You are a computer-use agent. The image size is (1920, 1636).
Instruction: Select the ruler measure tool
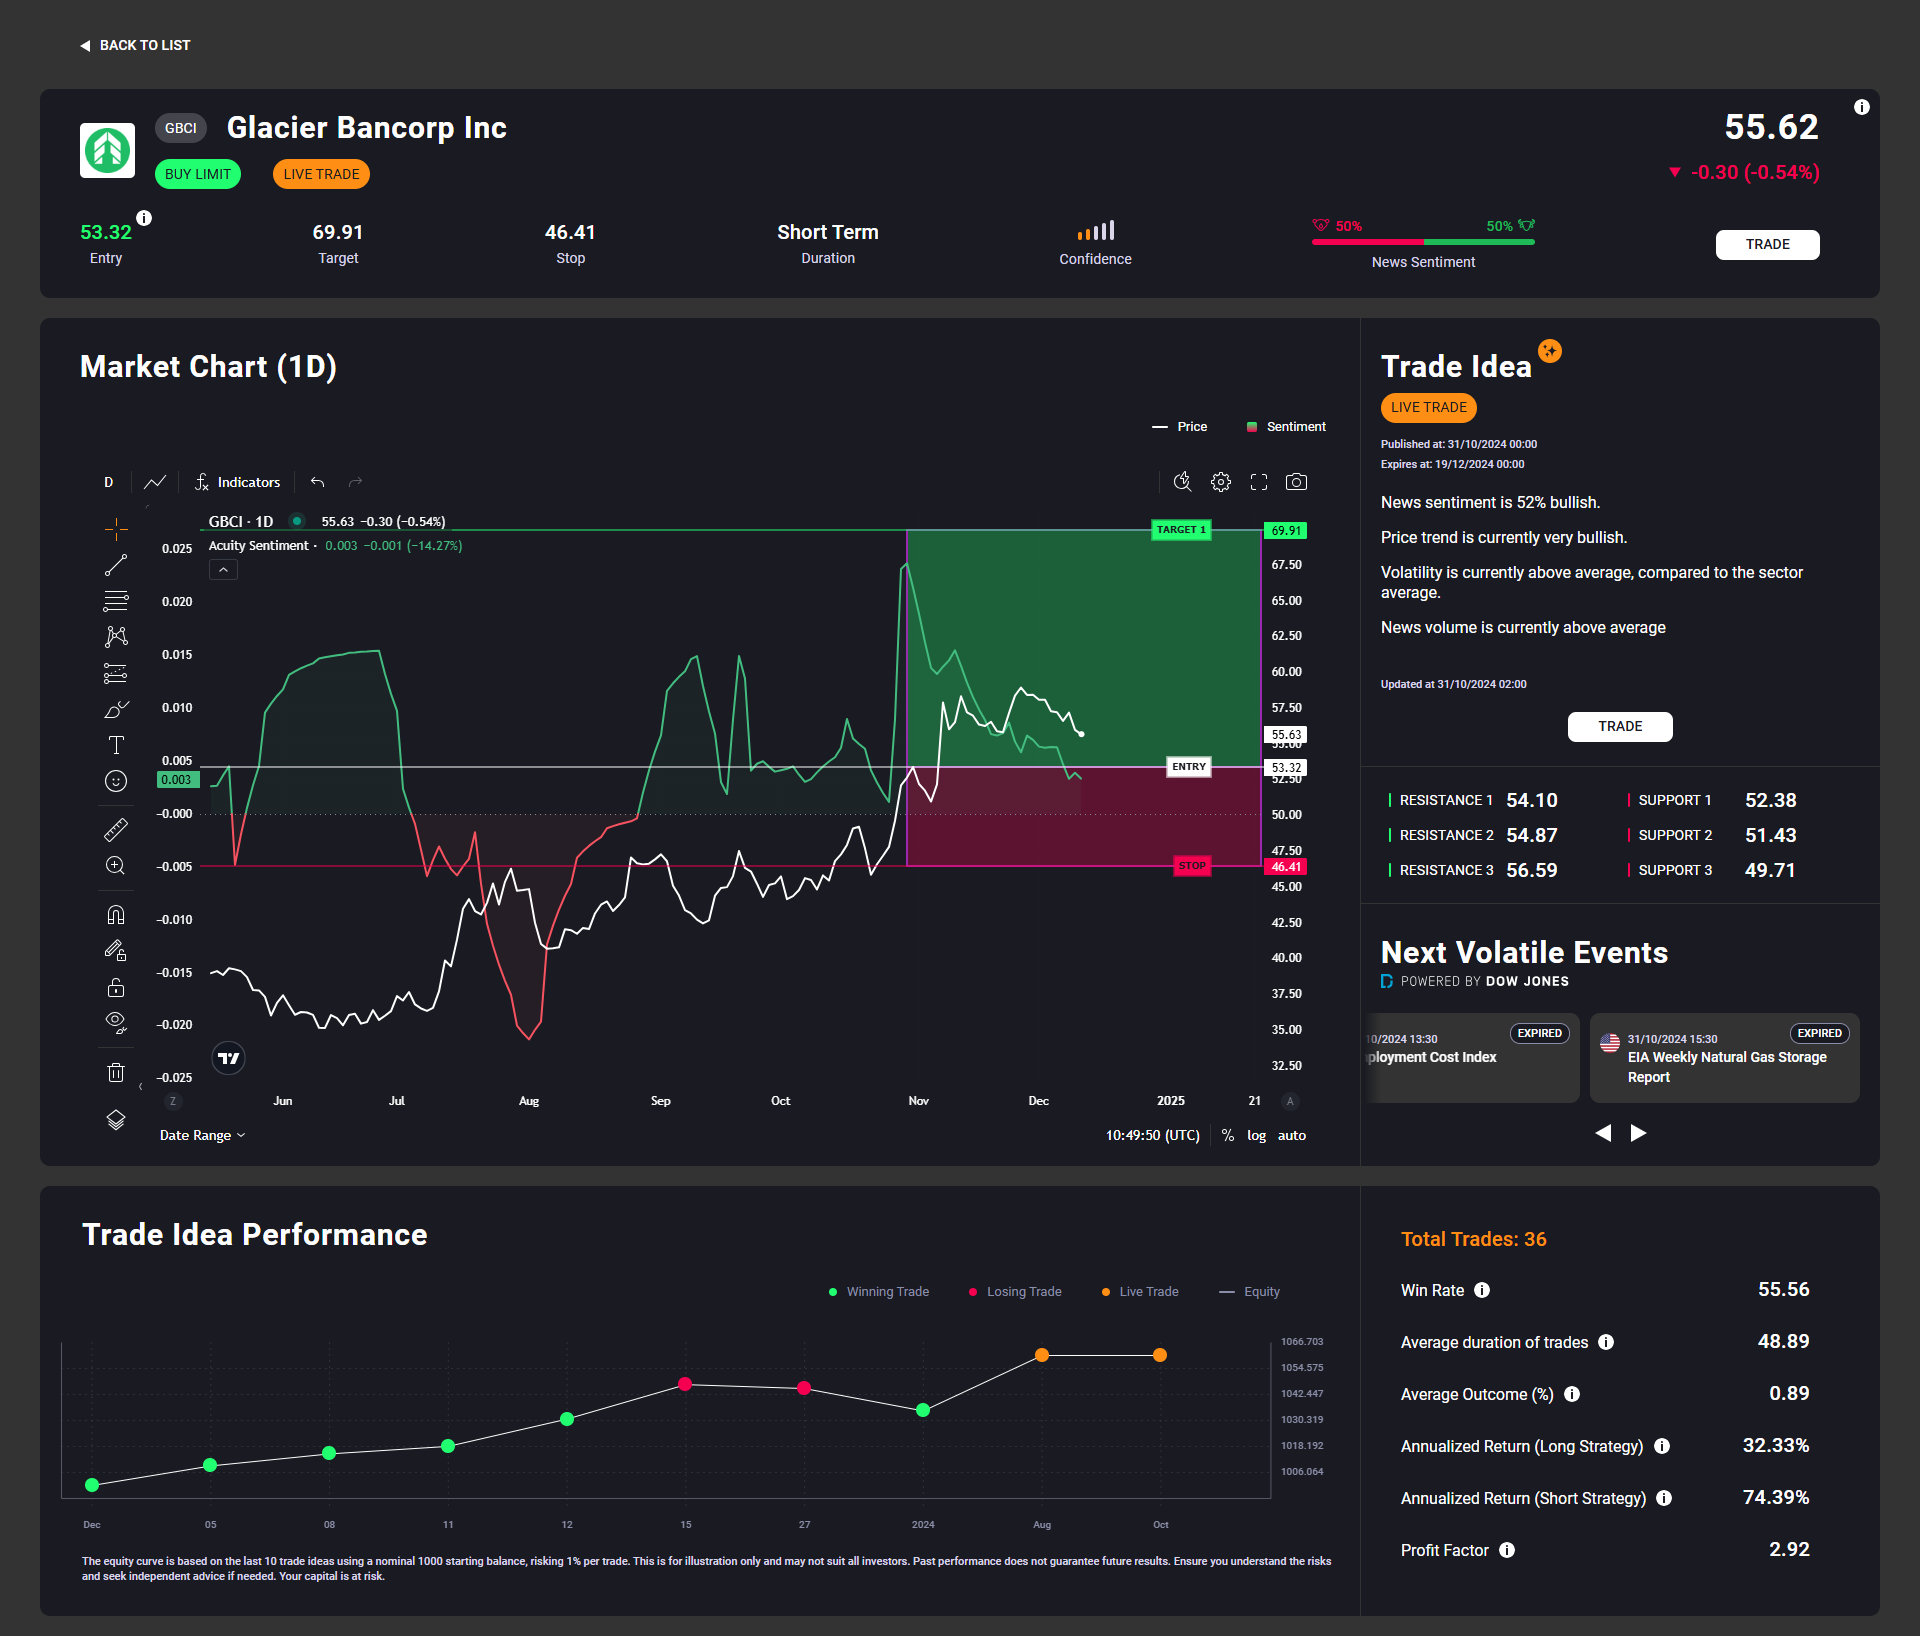(x=116, y=829)
